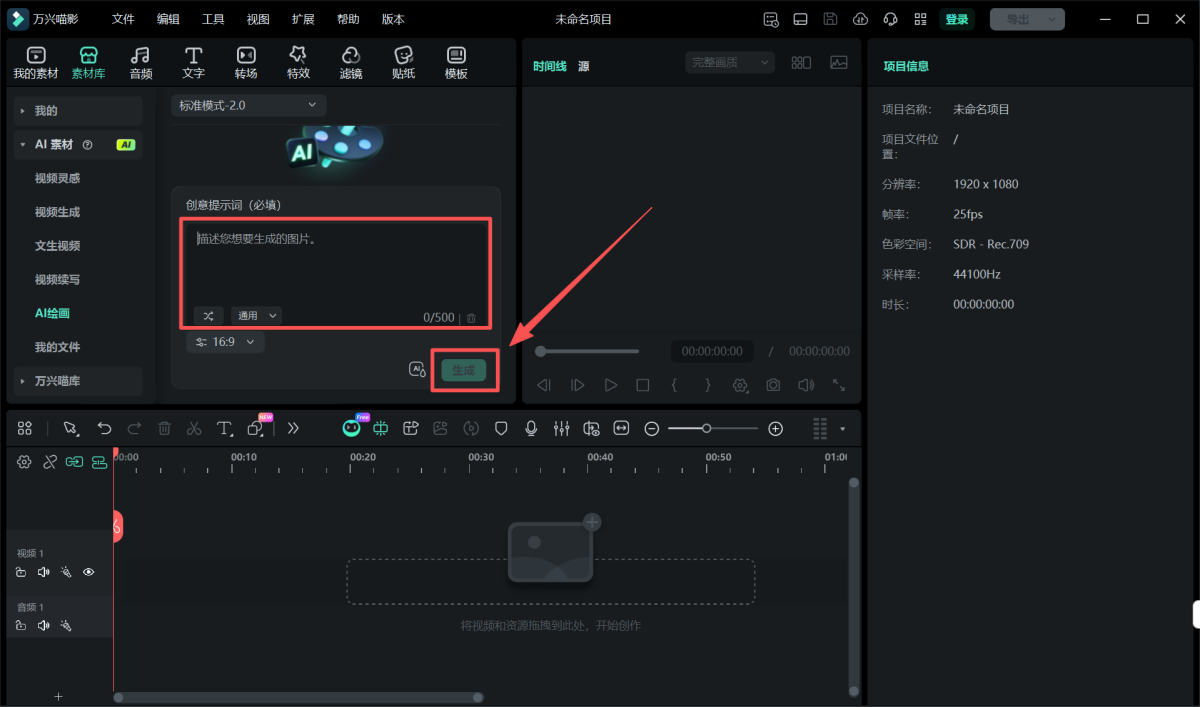Mute the 音频 1 track
The image size is (1200, 707).
click(x=43, y=625)
